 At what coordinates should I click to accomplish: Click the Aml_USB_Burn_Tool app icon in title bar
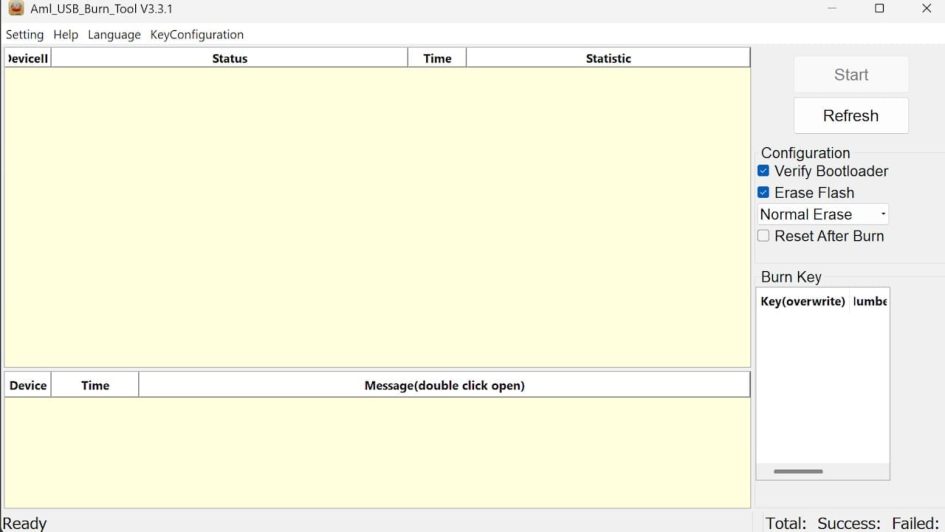[x=16, y=8]
